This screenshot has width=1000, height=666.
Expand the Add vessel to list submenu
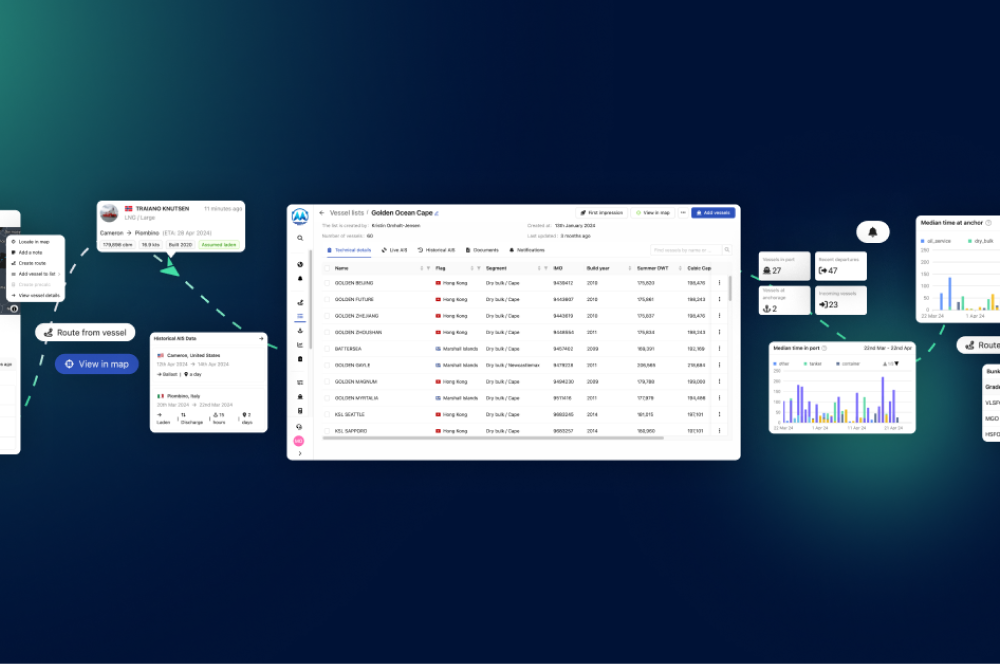coord(37,273)
